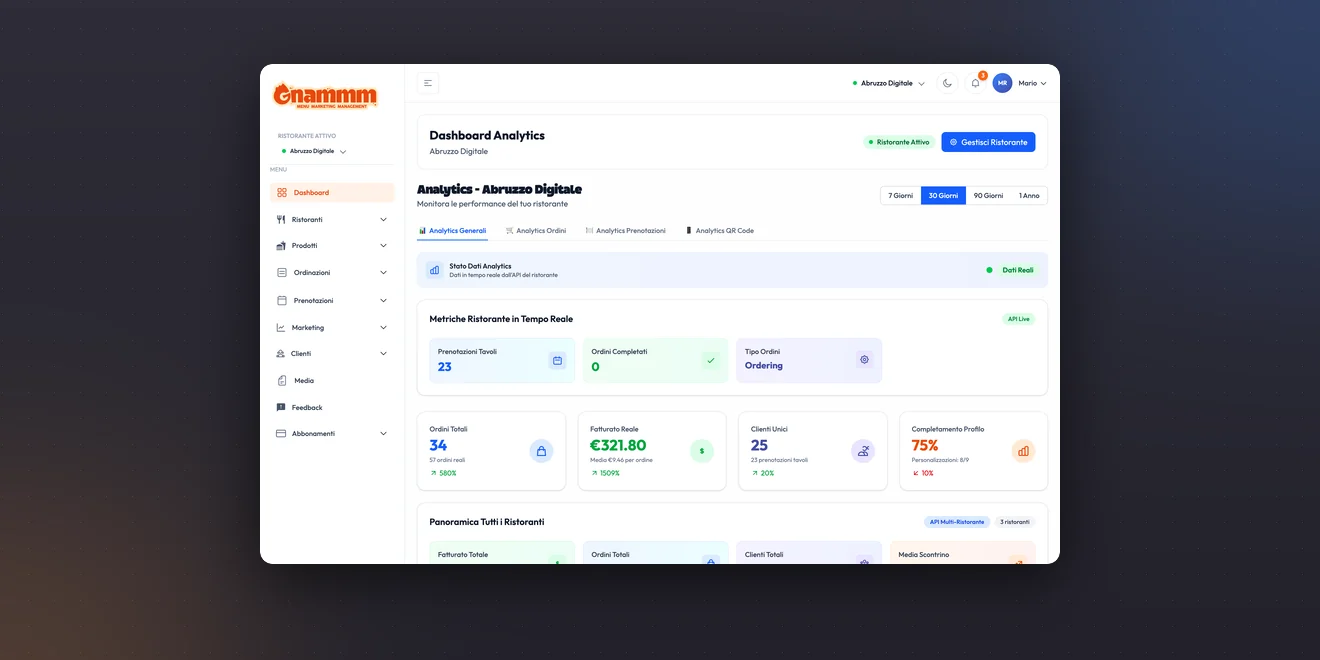Image resolution: width=1320 pixels, height=660 pixels.
Task: Click the Ordinazioni sidebar icon
Action: pyautogui.click(x=282, y=272)
